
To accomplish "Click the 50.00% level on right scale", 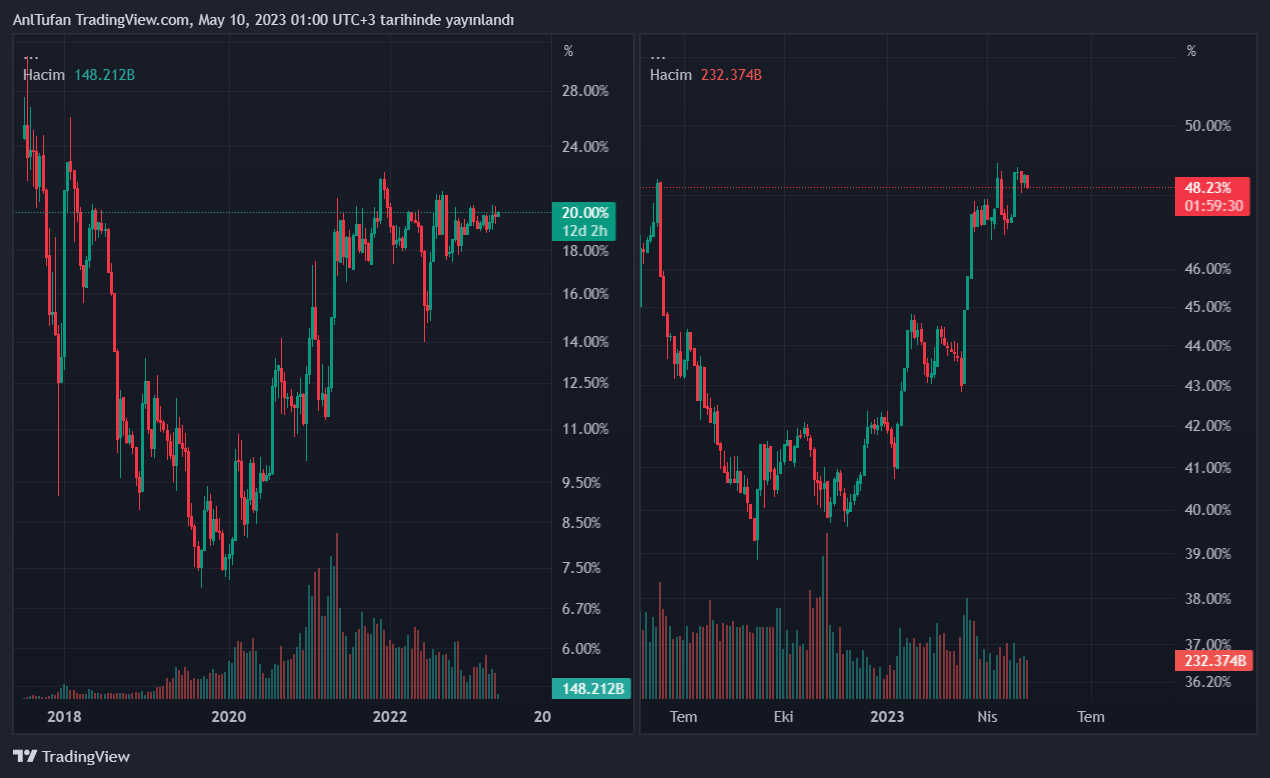I will (x=1206, y=126).
